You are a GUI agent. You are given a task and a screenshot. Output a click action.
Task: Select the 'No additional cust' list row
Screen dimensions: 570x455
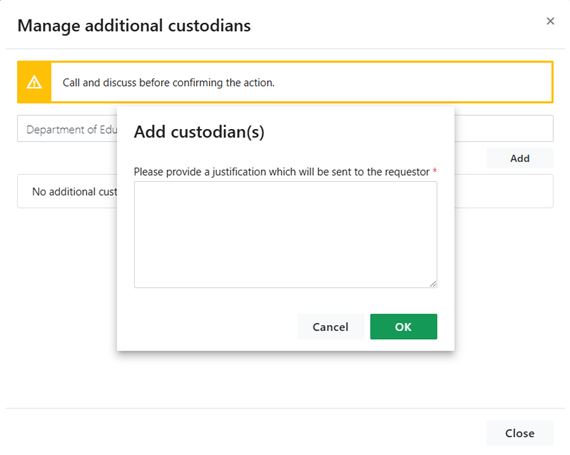(67, 191)
